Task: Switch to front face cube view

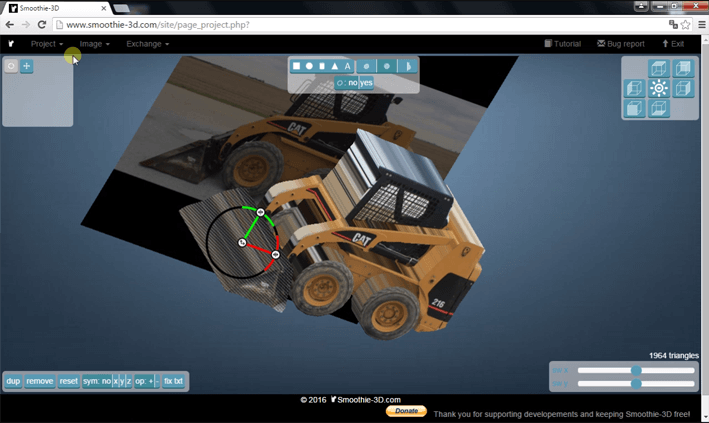Action: point(634,109)
